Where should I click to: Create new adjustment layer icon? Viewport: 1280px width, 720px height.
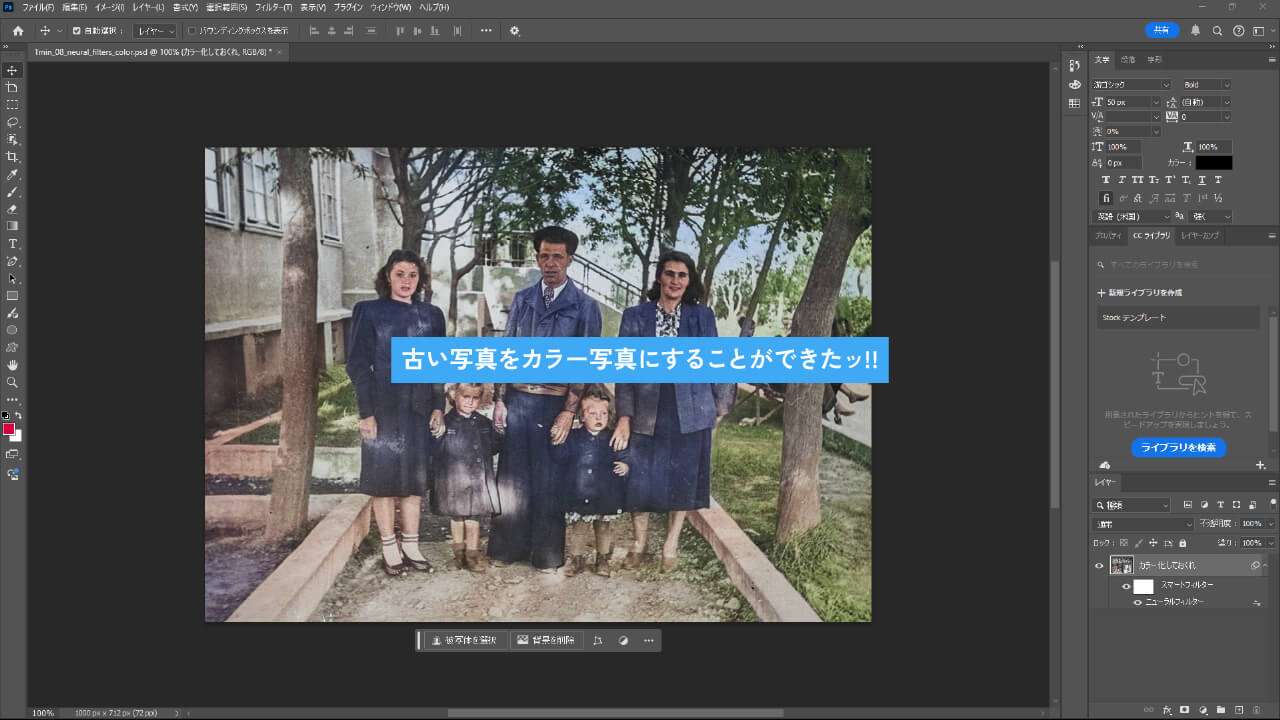click(1203, 710)
